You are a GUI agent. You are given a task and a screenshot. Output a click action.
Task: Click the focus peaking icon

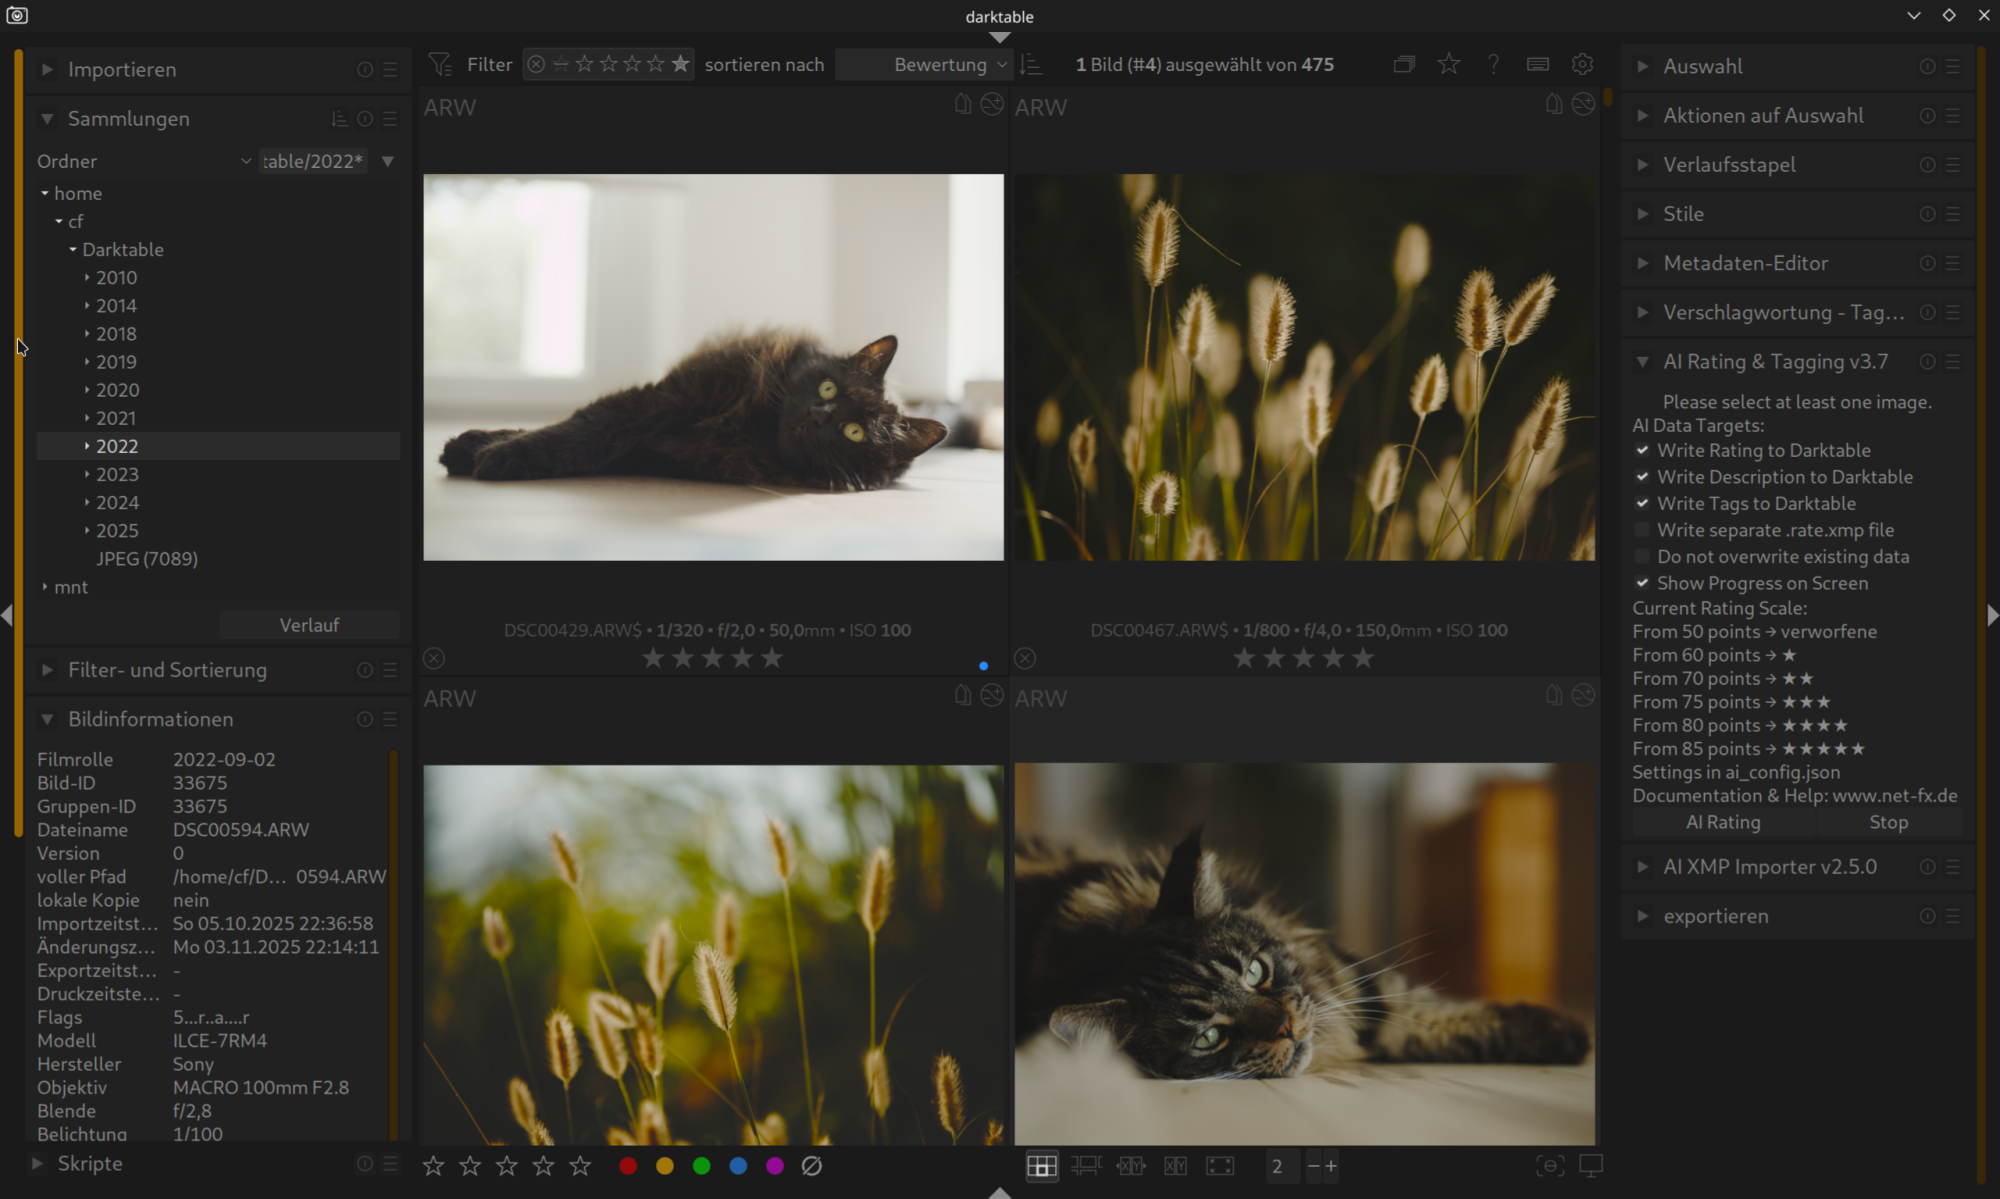[x=1549, y=1166]
